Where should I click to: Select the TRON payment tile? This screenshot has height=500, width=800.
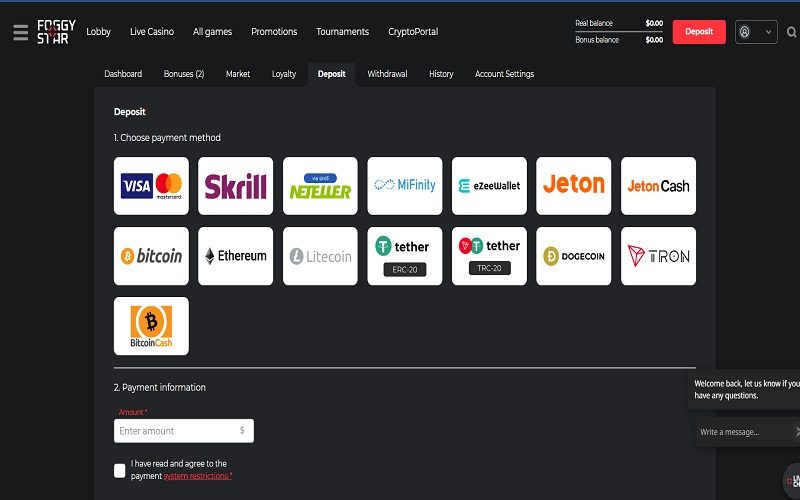click(x=658, y=256)
